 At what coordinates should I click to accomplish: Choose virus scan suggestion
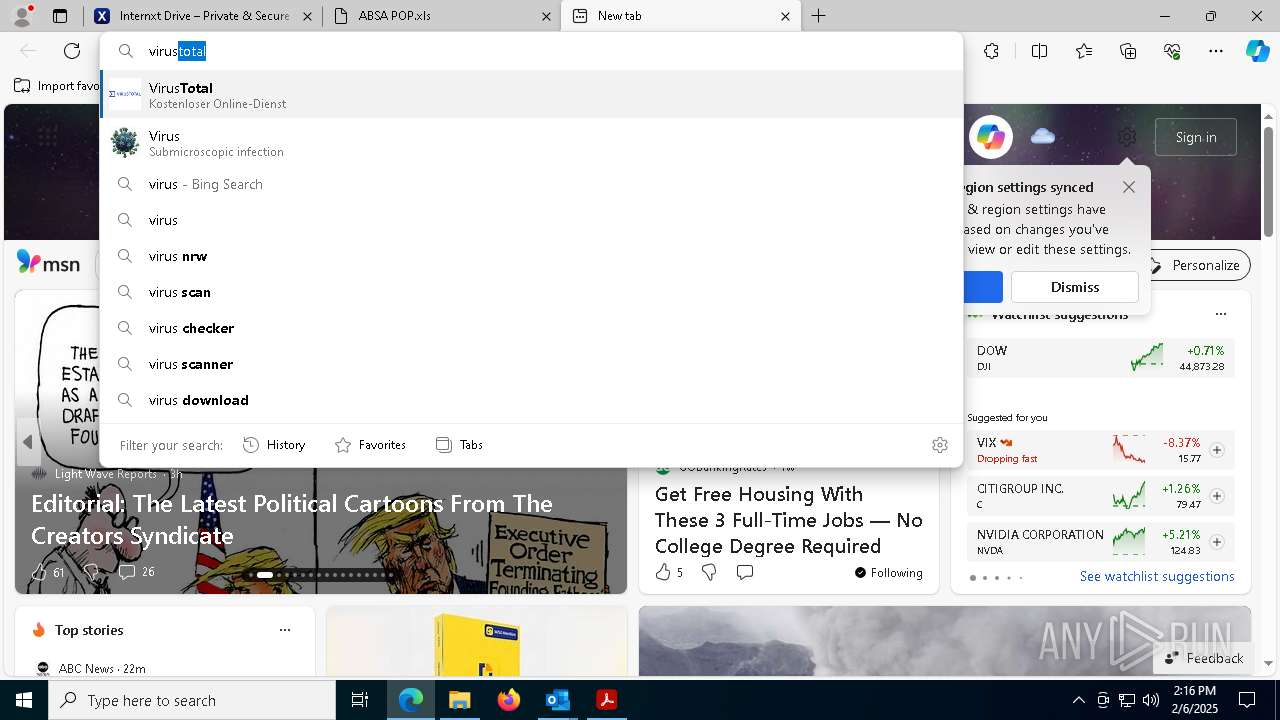point(531,292)
